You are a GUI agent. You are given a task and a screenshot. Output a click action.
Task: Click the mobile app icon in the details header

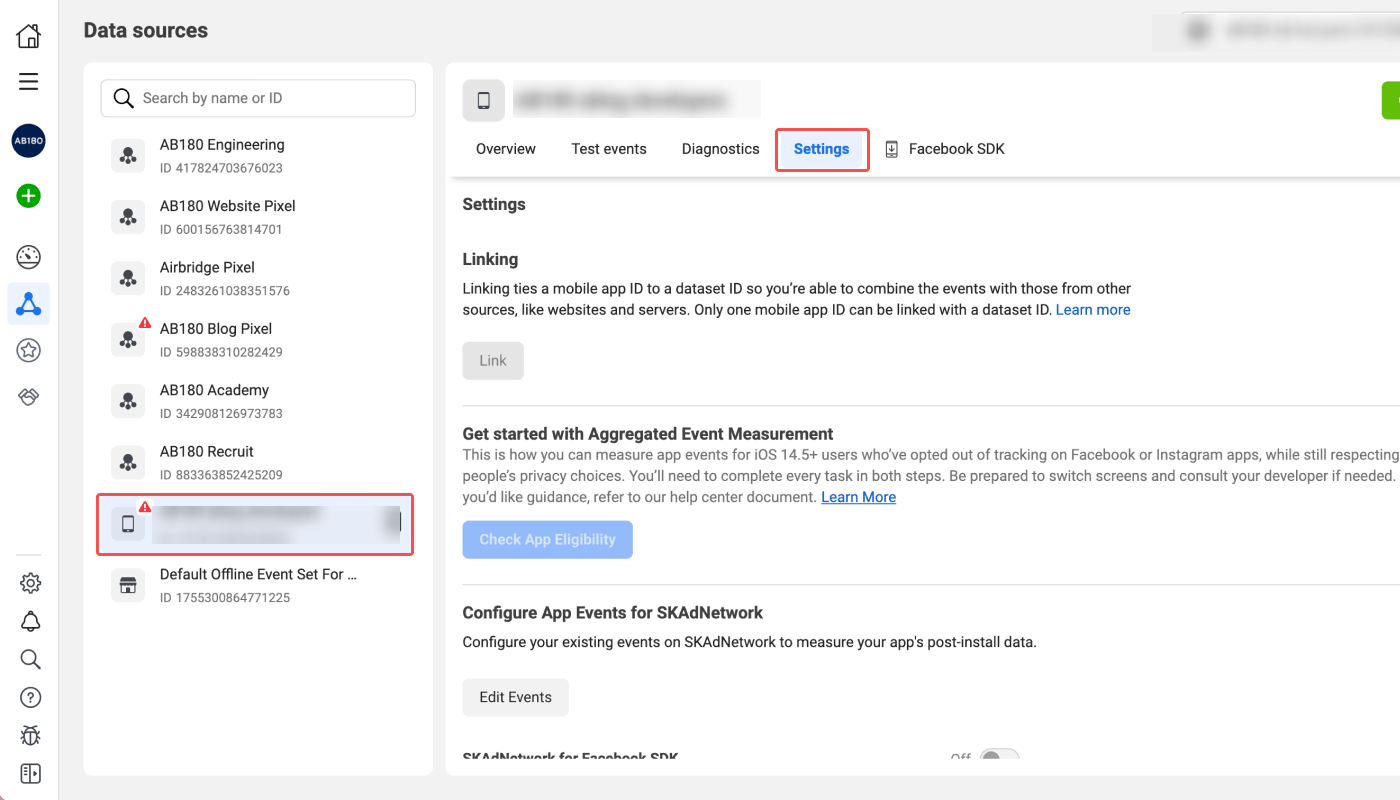pos(484,100)
